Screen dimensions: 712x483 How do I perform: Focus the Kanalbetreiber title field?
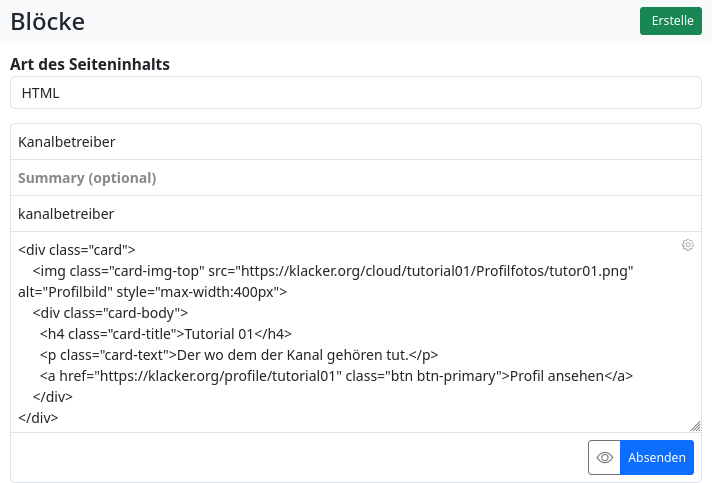[x=355, y=142]
